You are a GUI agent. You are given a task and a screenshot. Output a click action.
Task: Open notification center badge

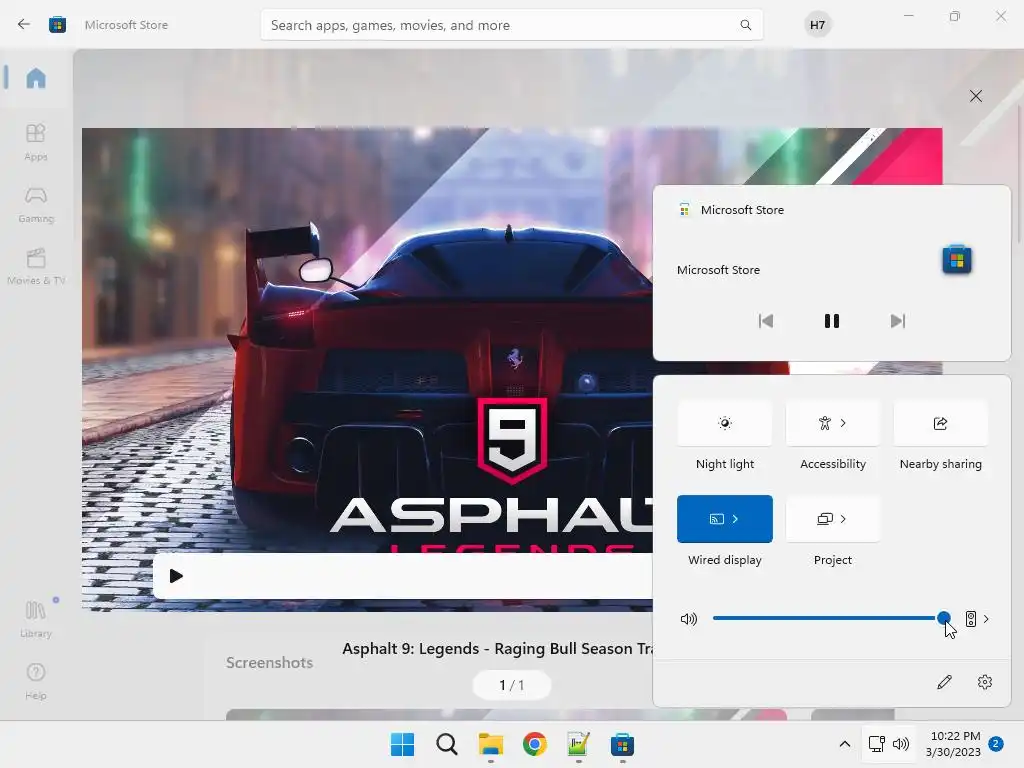(x=996, y=744)
